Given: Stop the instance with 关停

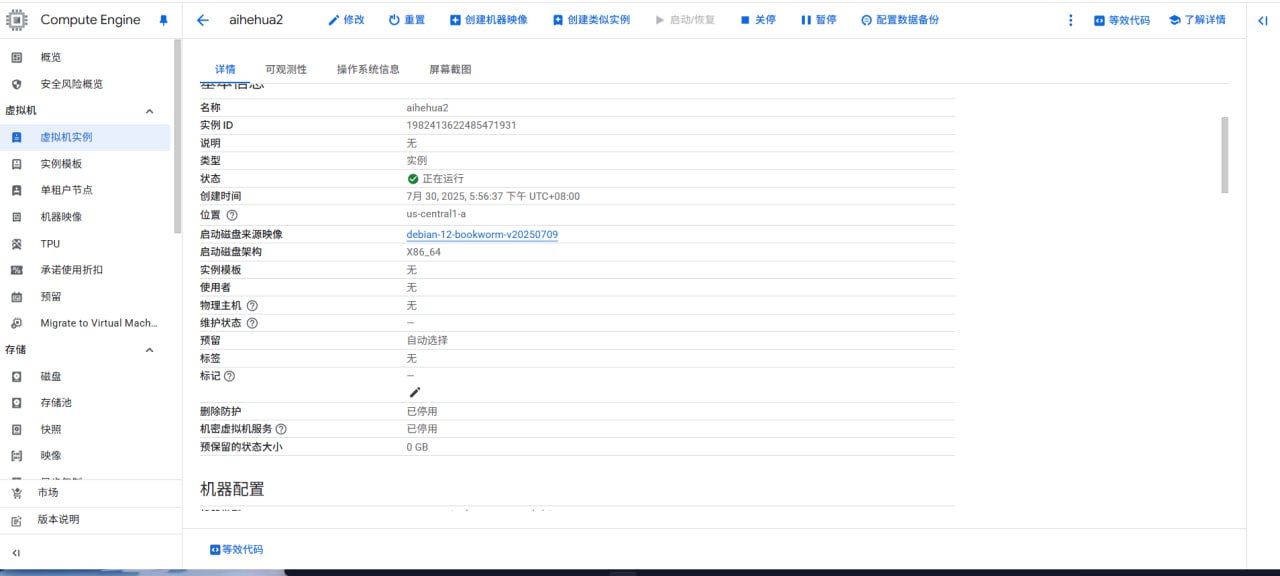Looking at the screenshot, I should coord(758,20).
